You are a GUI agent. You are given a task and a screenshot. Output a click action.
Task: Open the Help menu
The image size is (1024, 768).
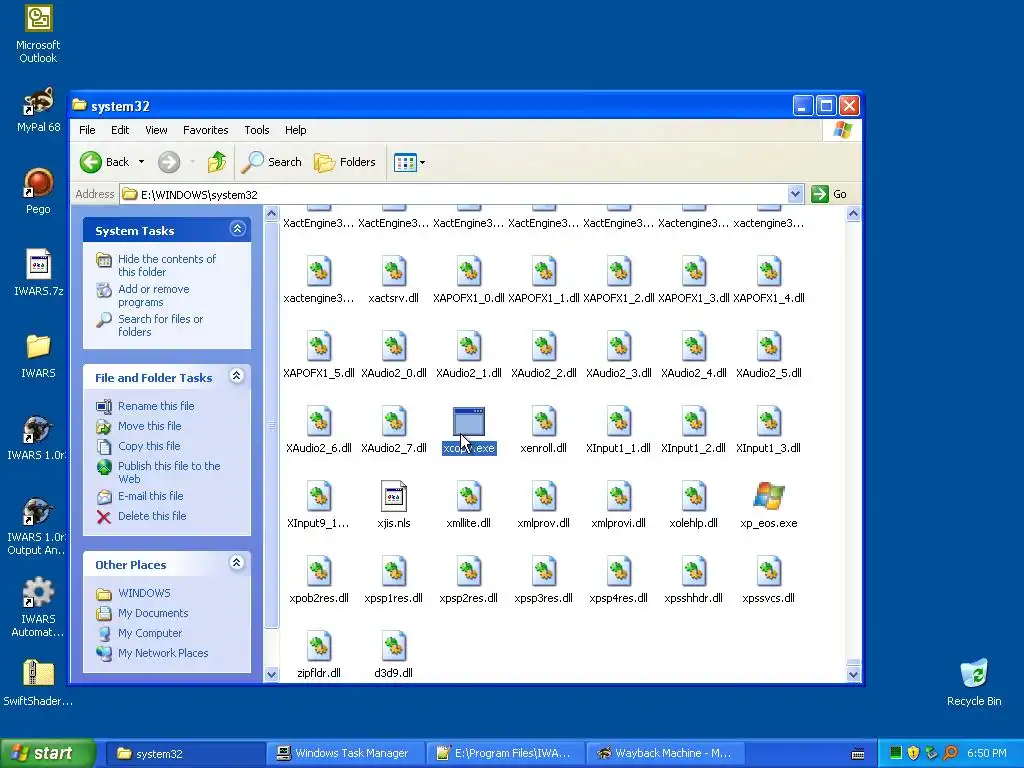pos(295,130)
